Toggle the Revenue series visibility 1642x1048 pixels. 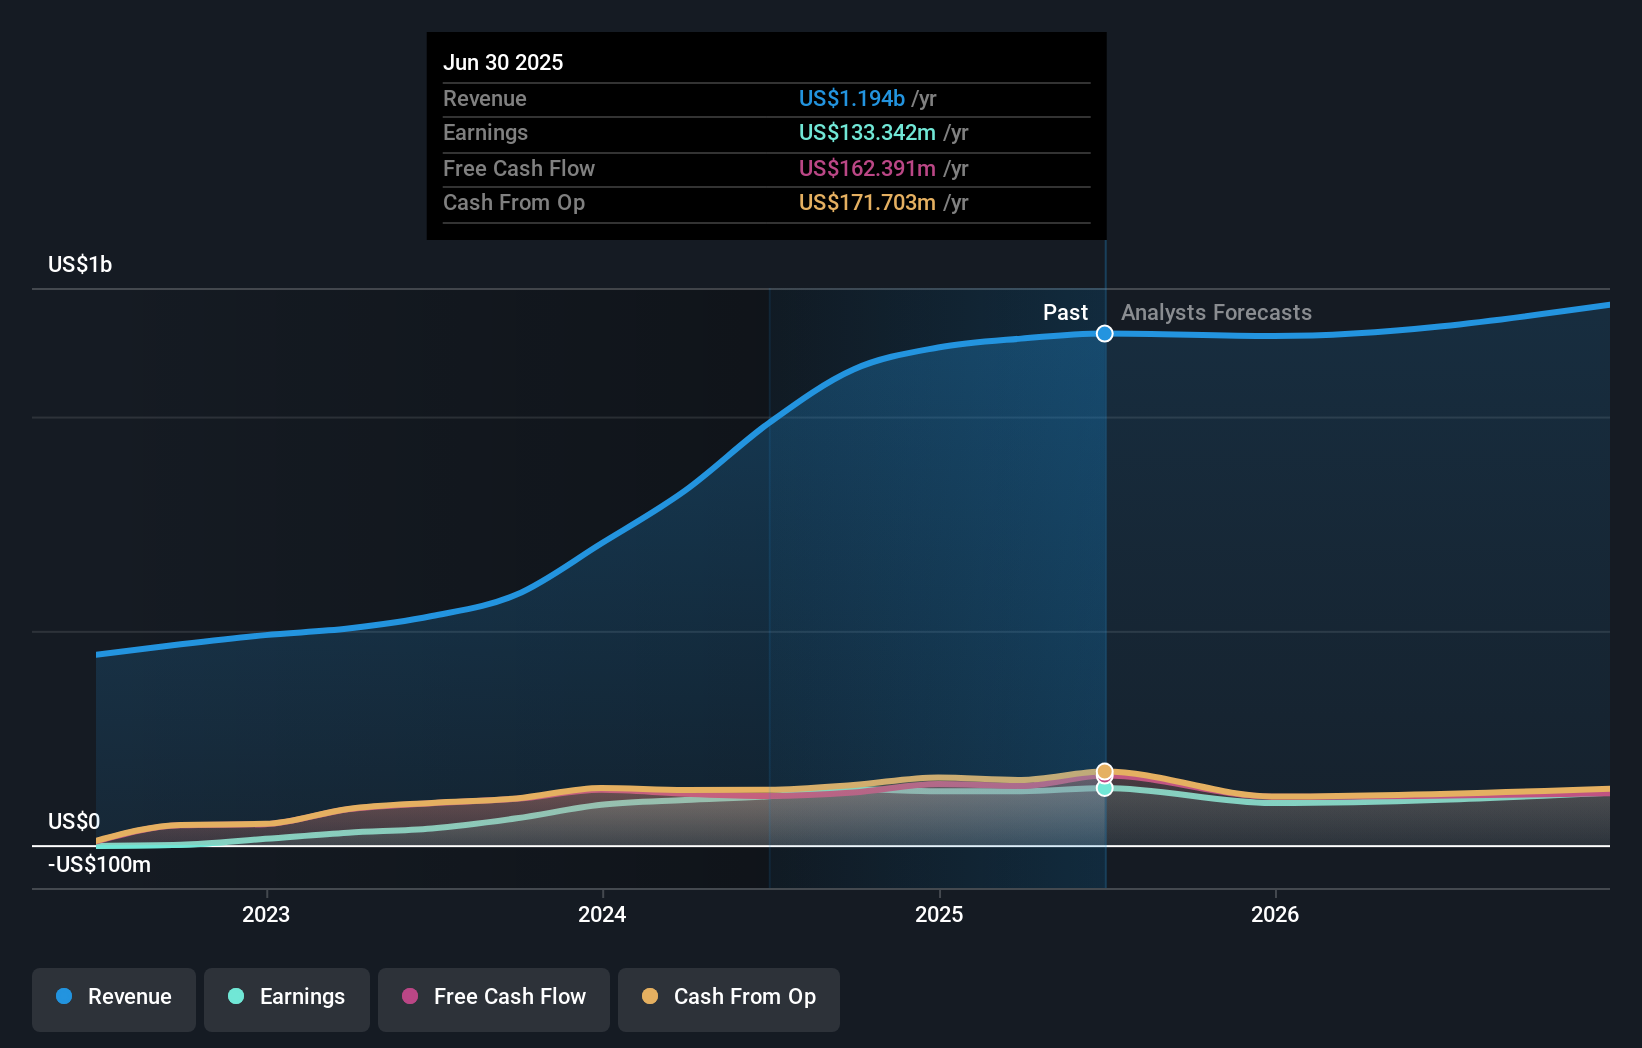pos(113,999)
